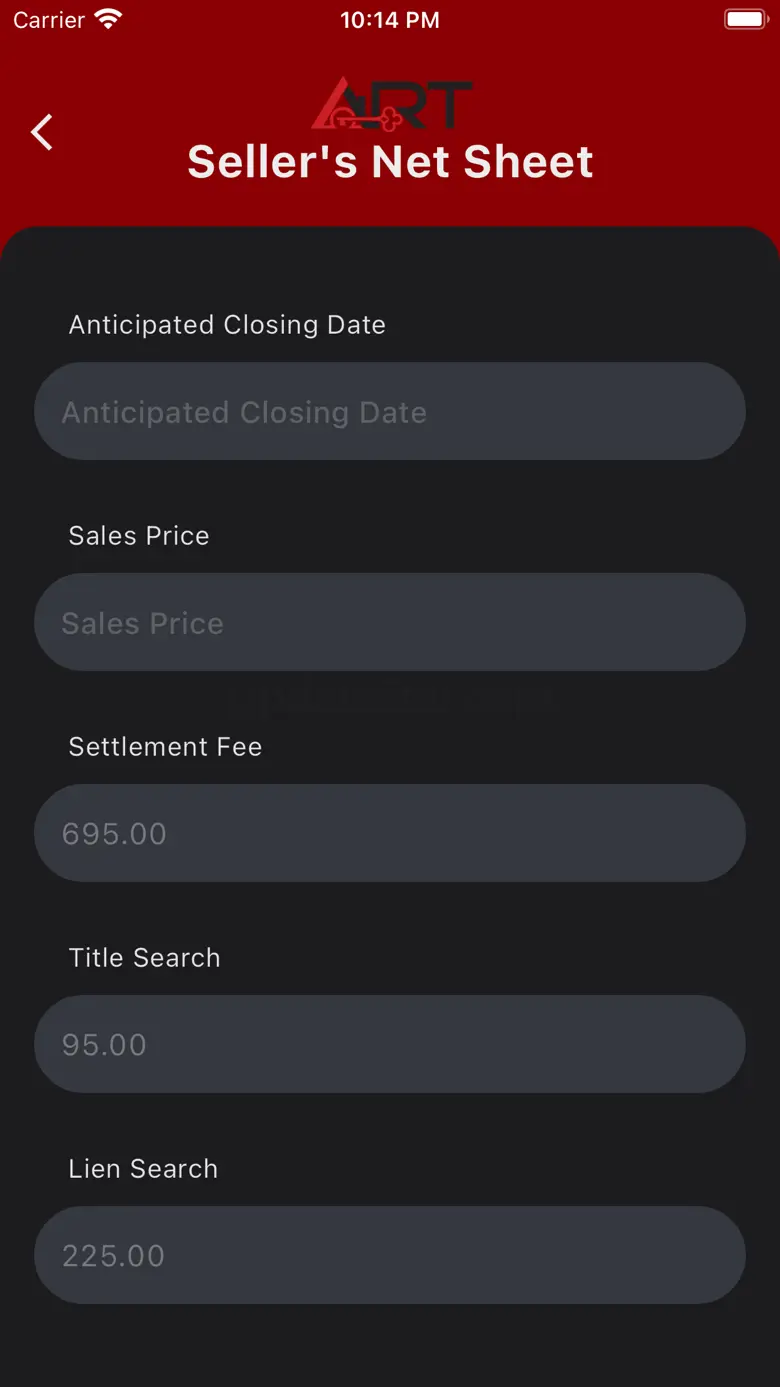Image resolution: width=780 pixels, height=1387 pixels.
Task: Tap the Wi-Fi status icon
Action: tap(107, 20)
